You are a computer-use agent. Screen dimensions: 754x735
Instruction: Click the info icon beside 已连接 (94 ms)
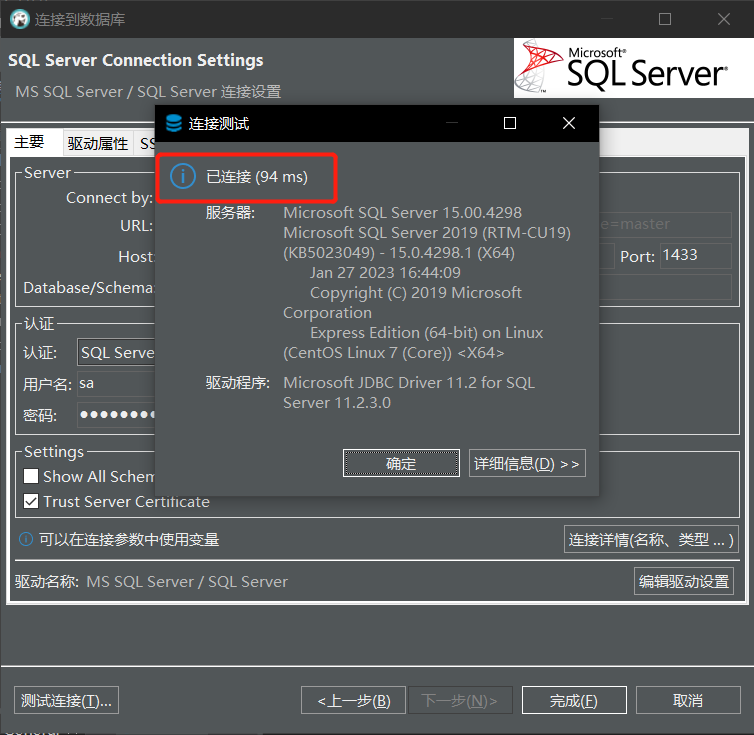(183, 177)
